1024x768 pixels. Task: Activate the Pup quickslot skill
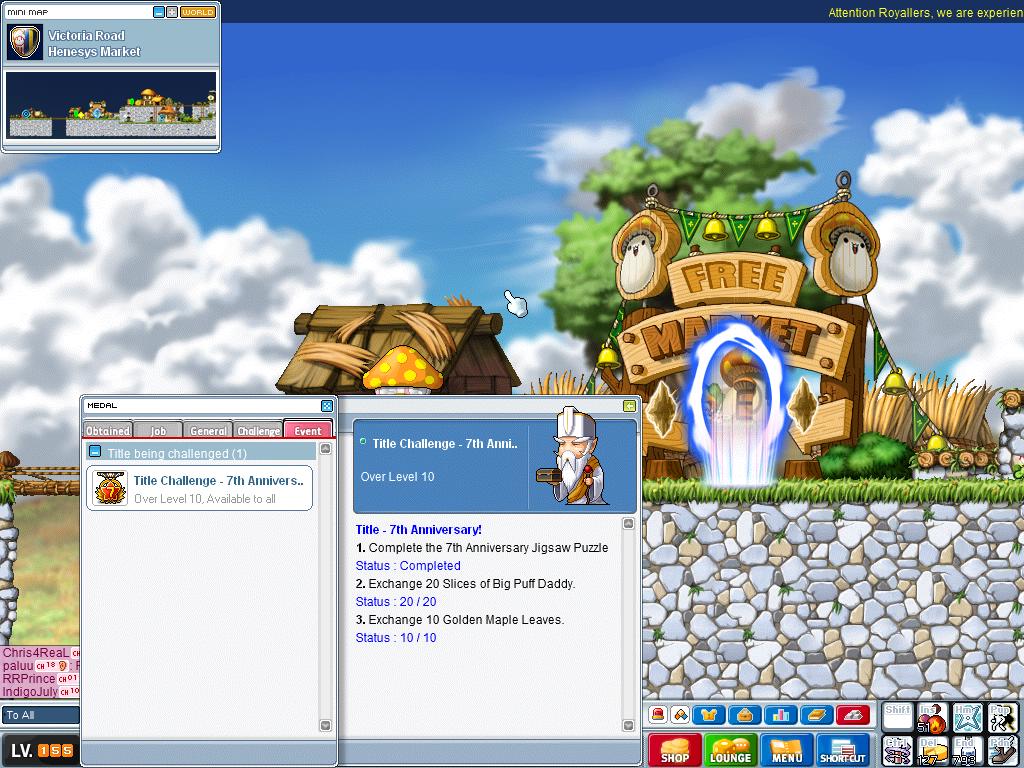coord(1002,717)
